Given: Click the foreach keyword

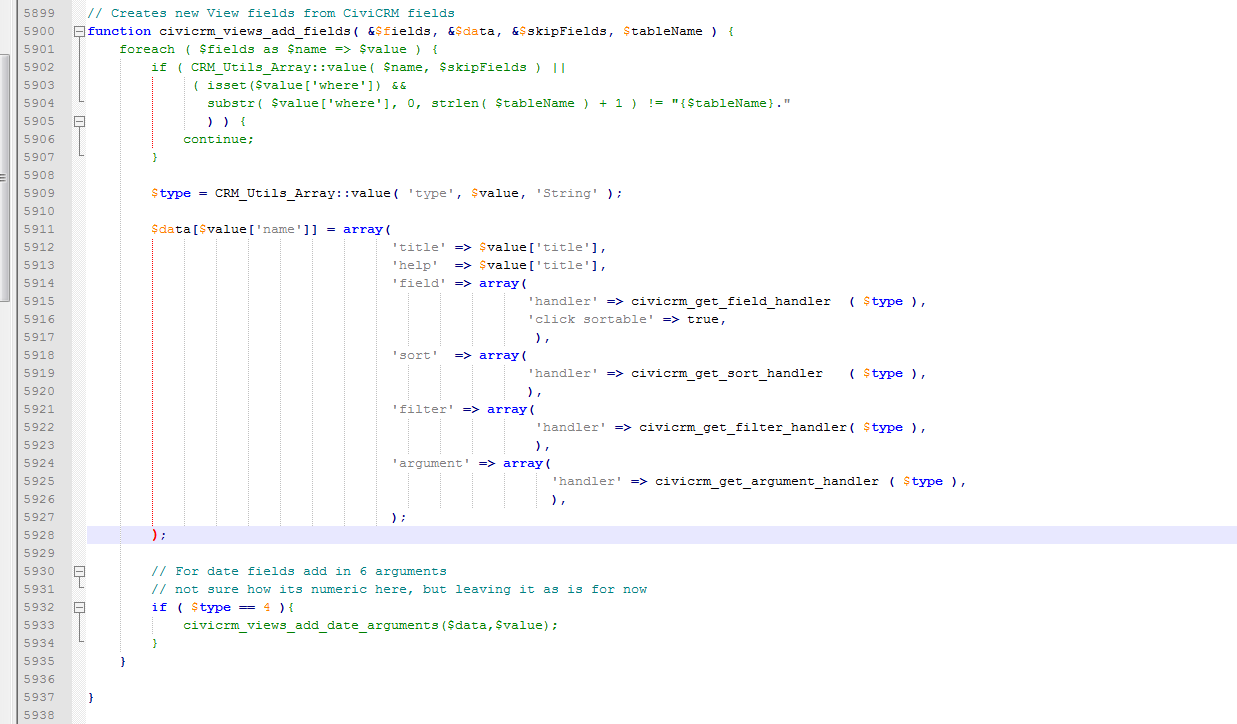Looking at the screenshot, I should (x=147, y=49).
